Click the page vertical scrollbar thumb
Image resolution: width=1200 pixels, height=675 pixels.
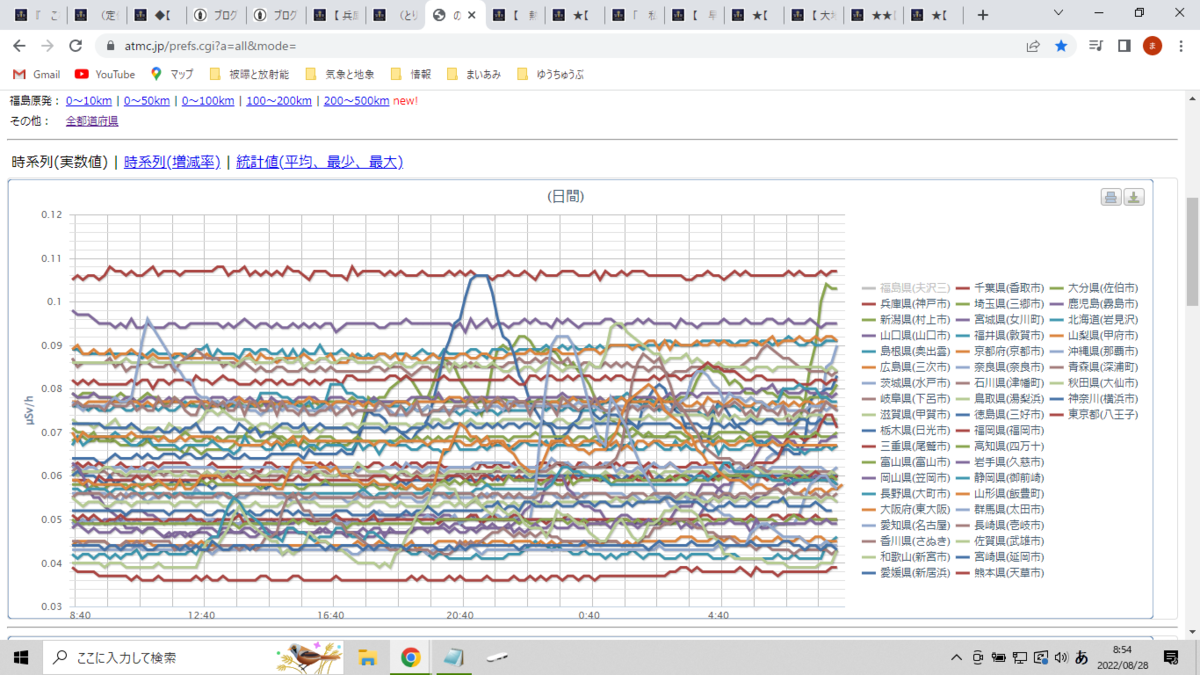tap(1192, 251)
